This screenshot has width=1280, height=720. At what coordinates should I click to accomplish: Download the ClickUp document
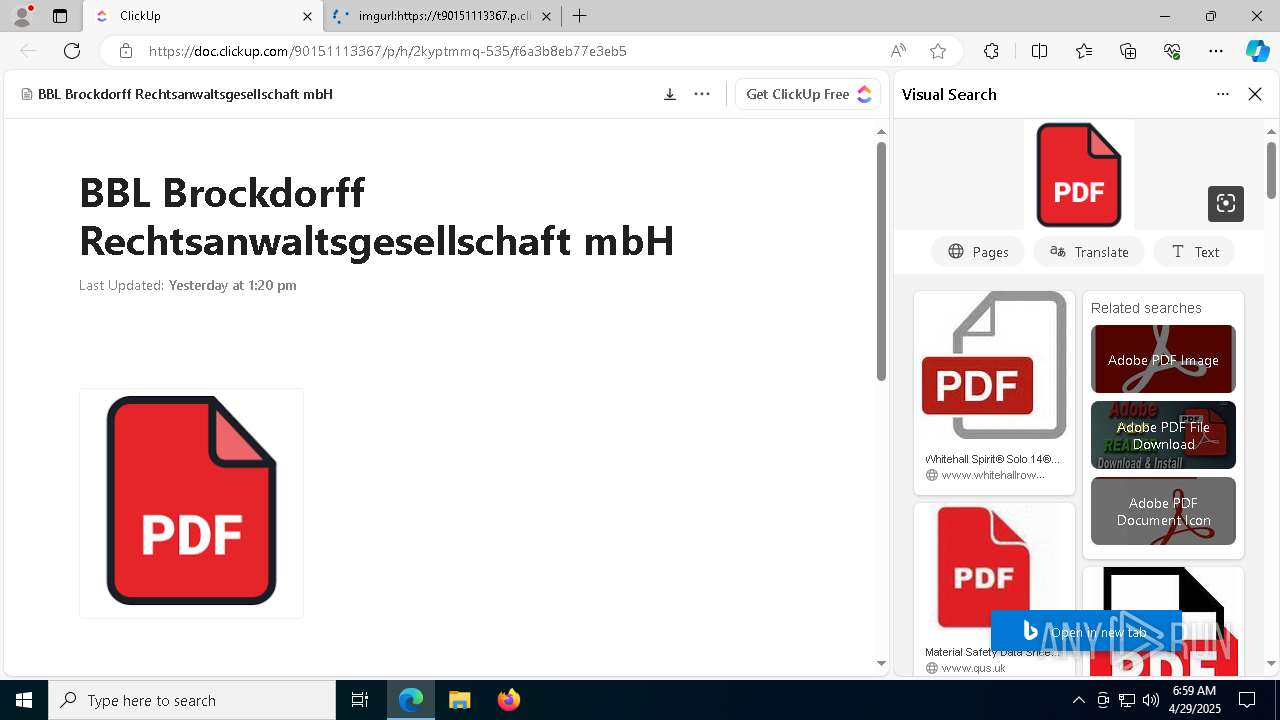coord(670,94)
